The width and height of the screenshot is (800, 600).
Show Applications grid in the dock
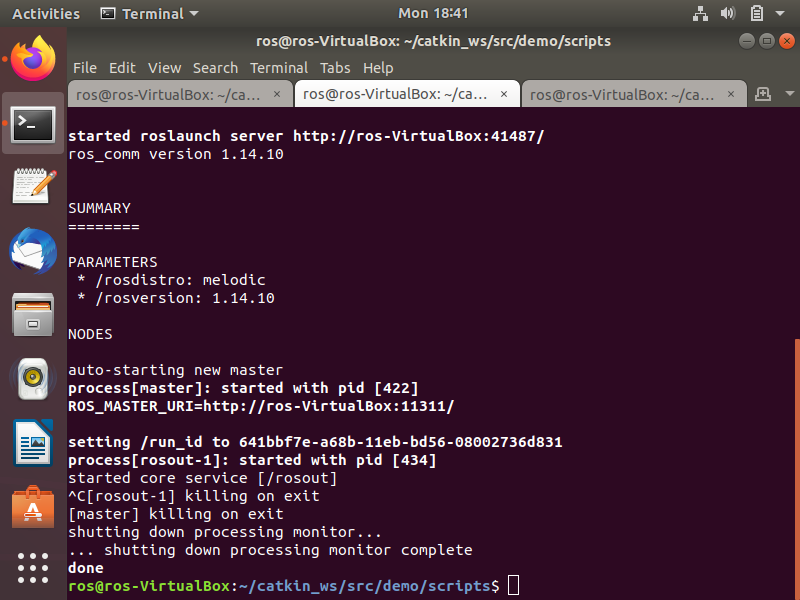33,568
